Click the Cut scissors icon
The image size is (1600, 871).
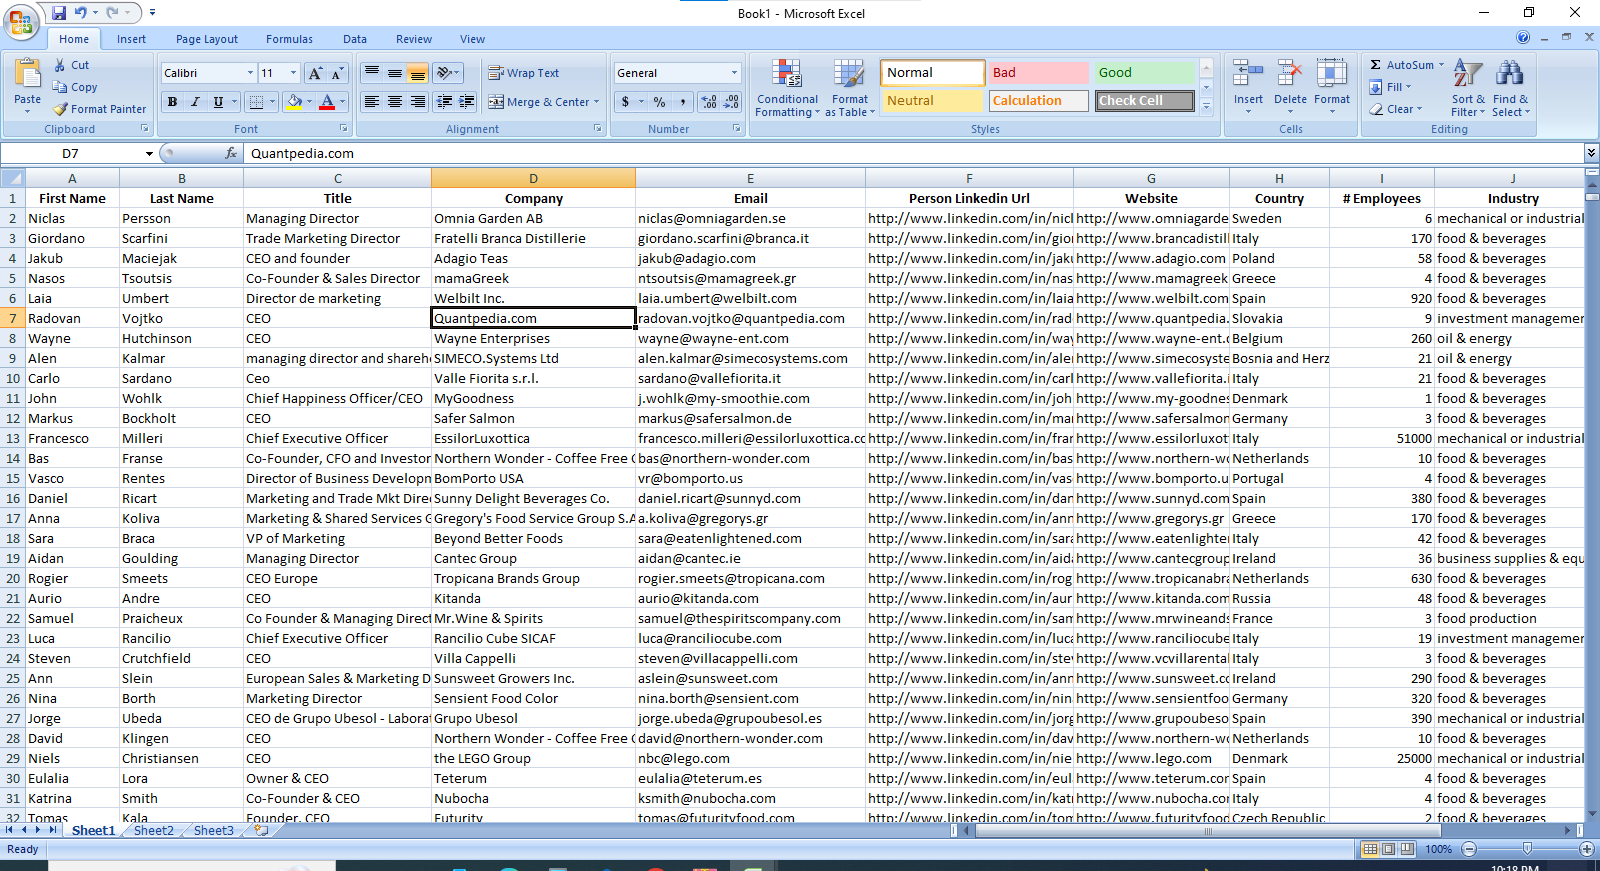click(x=60, y=65)
